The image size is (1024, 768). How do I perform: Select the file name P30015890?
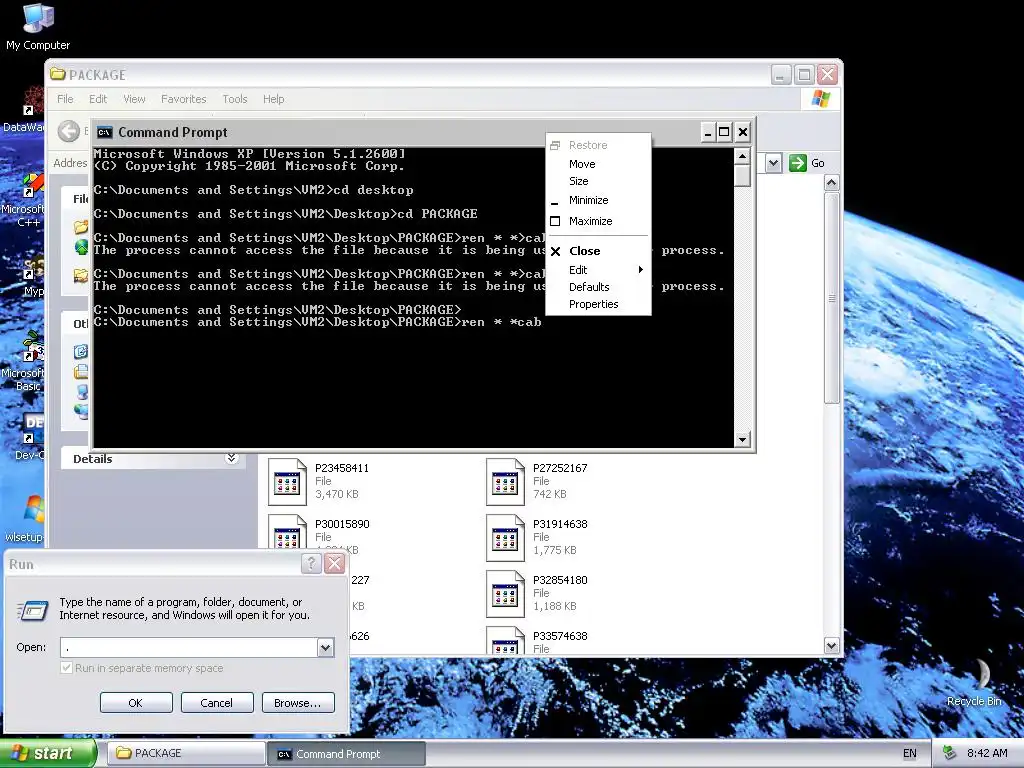(342, 524)
